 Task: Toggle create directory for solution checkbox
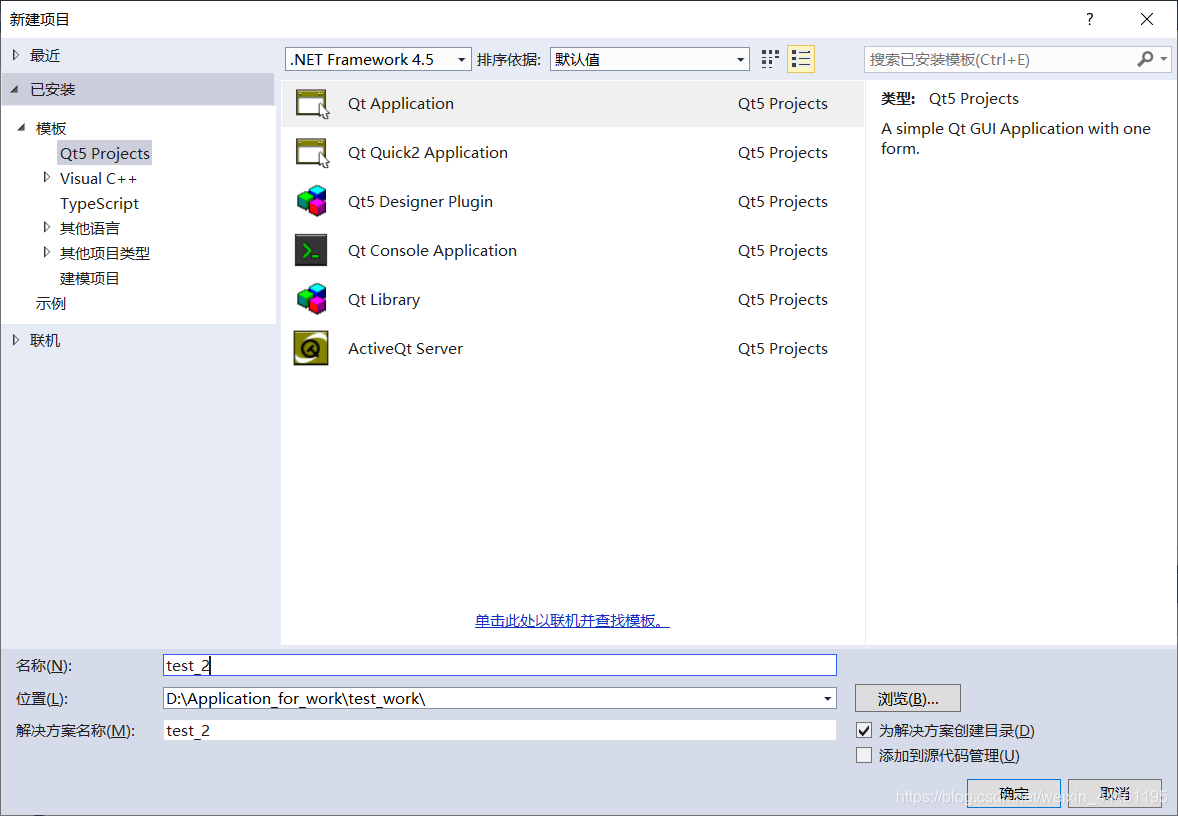point(864,730)
